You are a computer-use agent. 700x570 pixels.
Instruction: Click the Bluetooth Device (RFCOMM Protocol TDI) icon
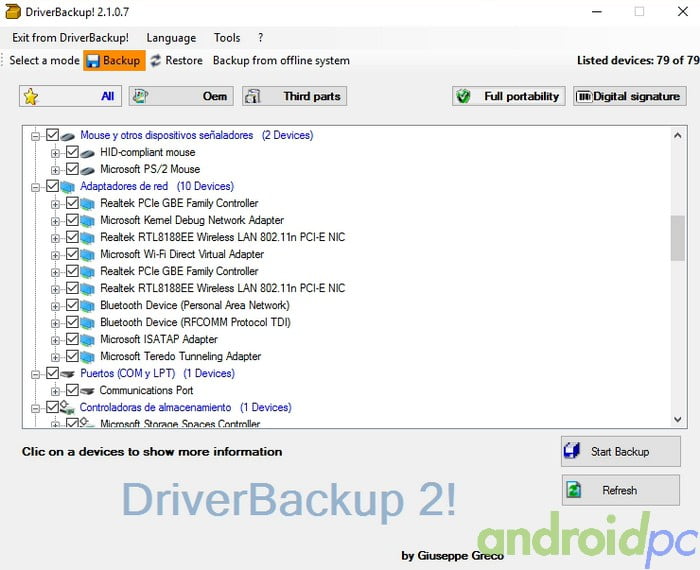point(88,323)
